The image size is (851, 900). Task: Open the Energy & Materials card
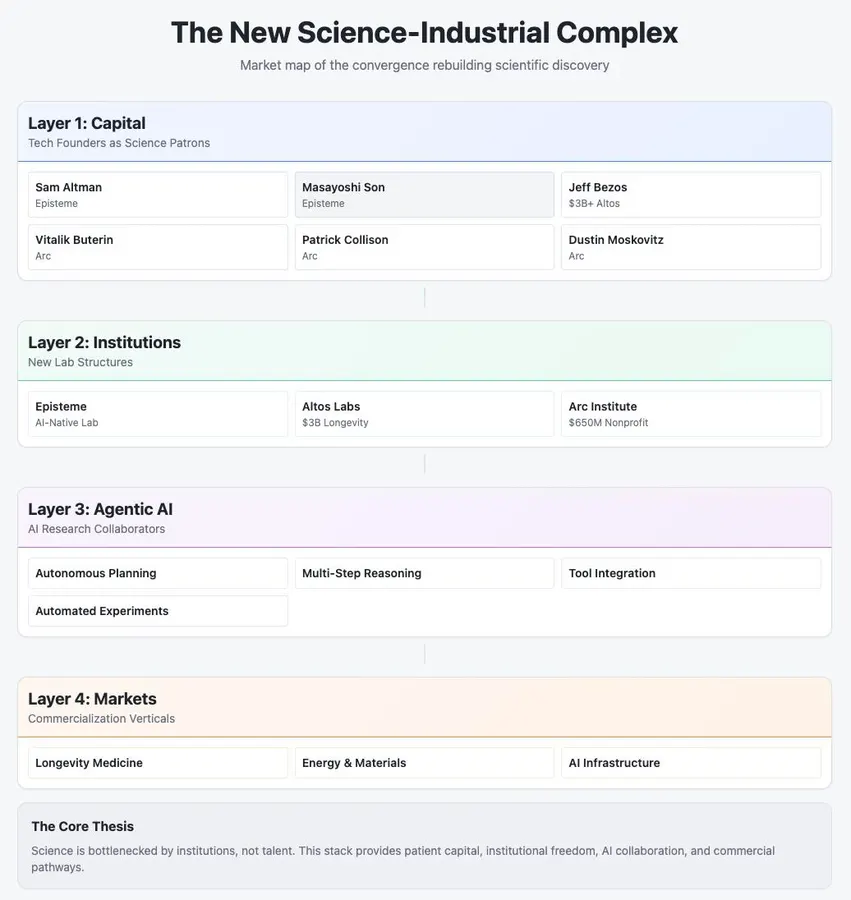click(424, 763)
